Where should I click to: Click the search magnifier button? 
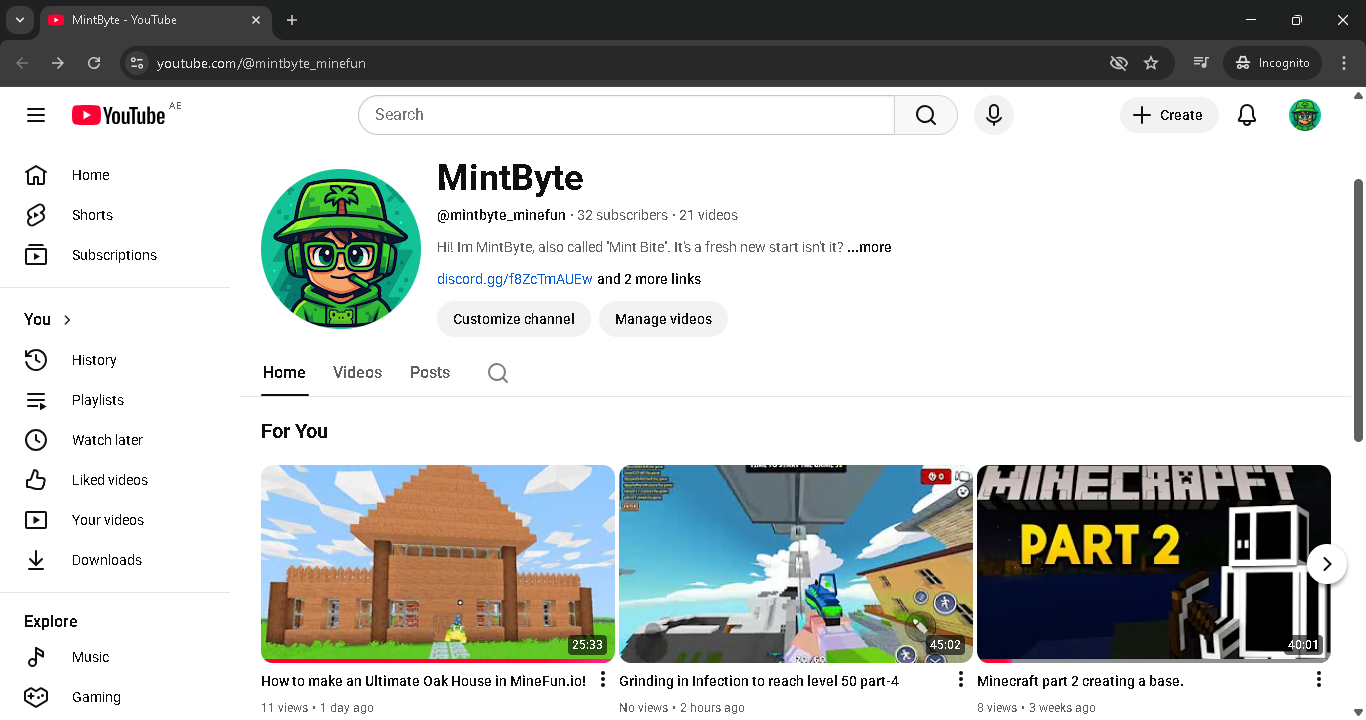click(x=925, y=115)
